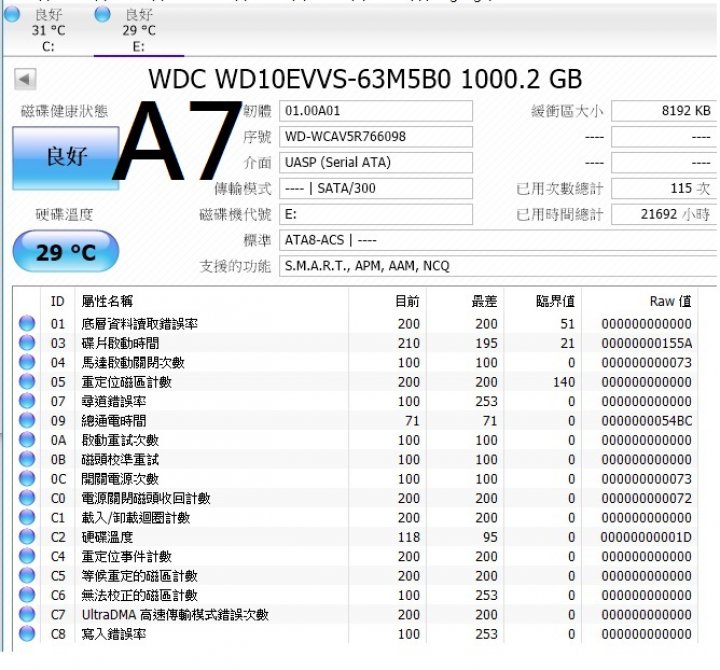Screen dimensions: 720x670
Task: Click the transfer mode field SATA/300
Action: point(376,188)
